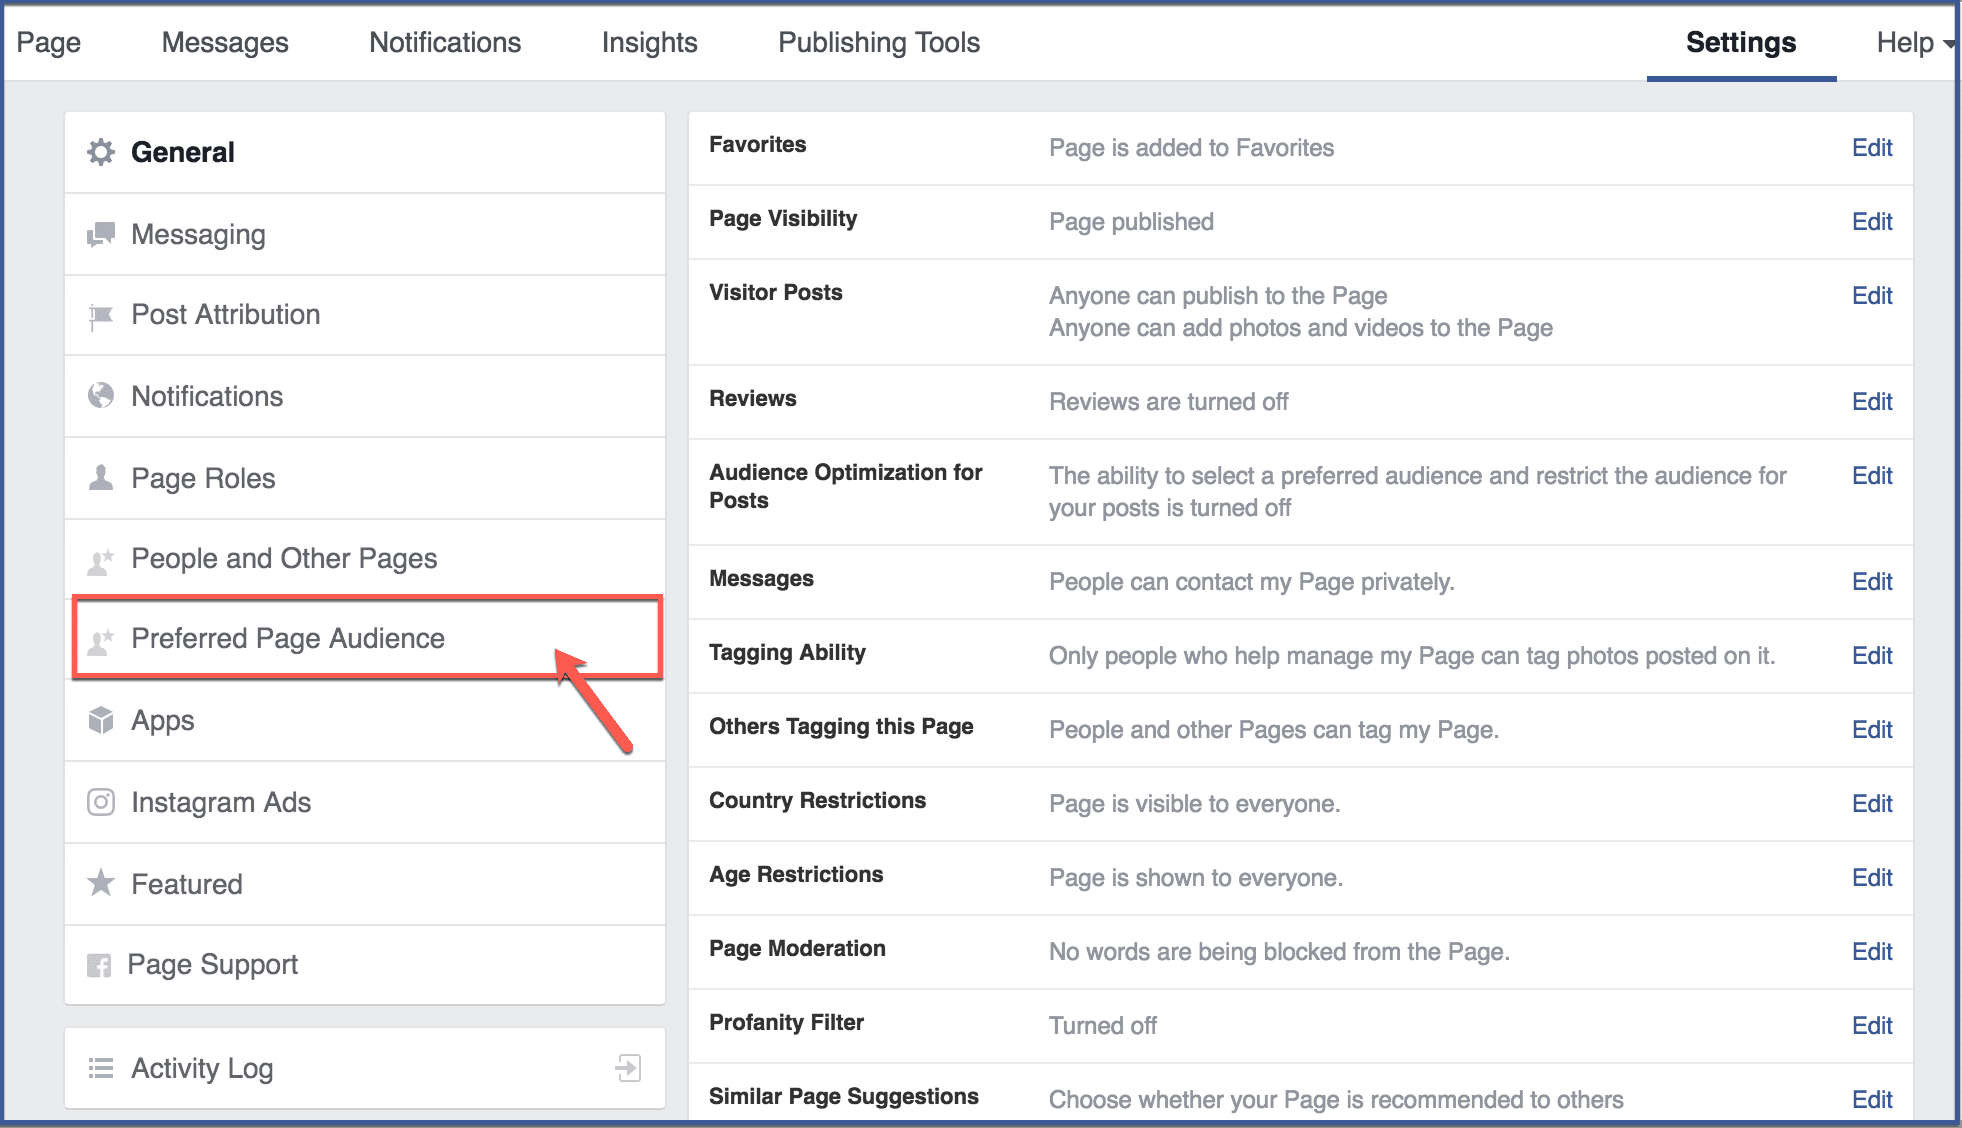Click the Post Attribution flag icon
This screenshot has width=1962, height=1128.
click(101, 316)
